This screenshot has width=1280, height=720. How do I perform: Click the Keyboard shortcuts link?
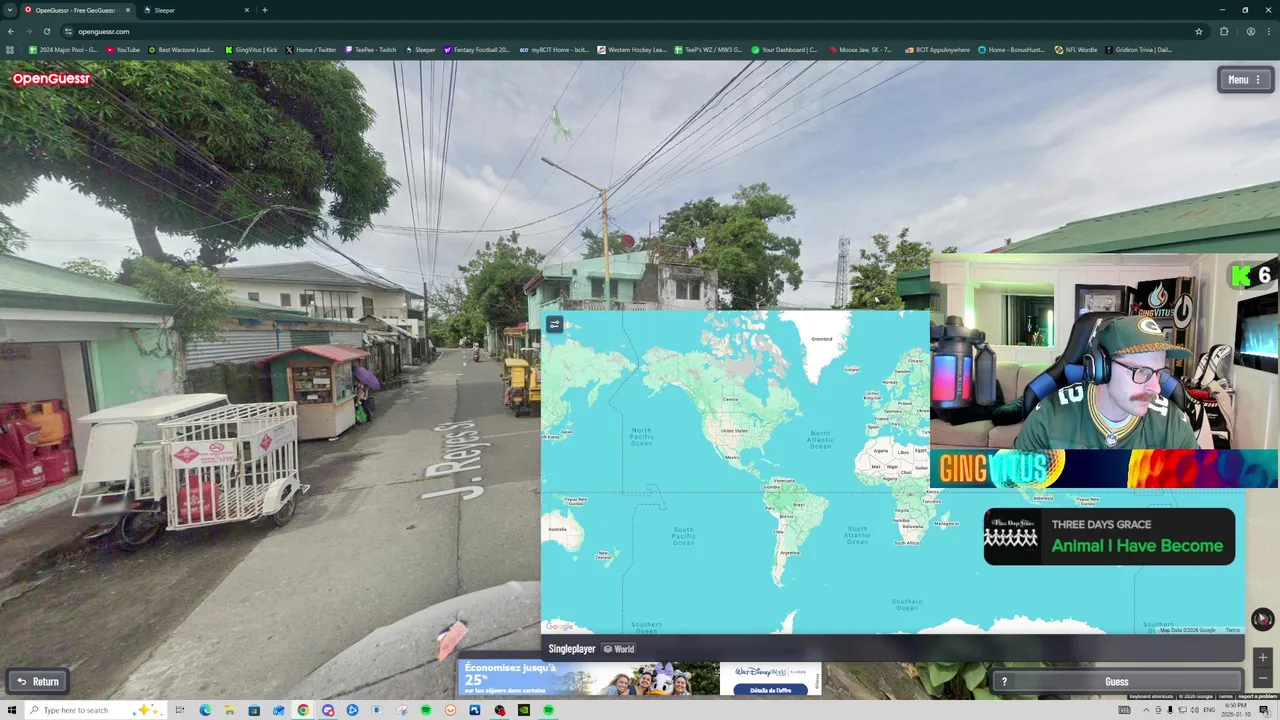pyautogui.click(x=1151, y=696)
